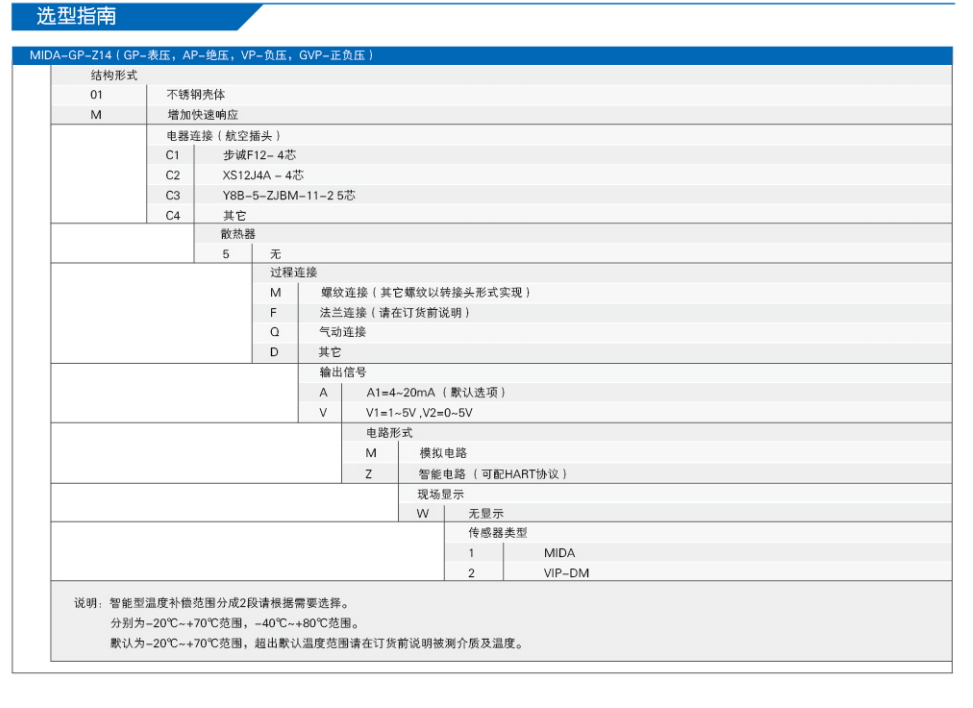The width and height of the screenshot is (973, 708).
Task: Click 无 next to code 5
Action: pyautogui.click(x=275, y=254)
